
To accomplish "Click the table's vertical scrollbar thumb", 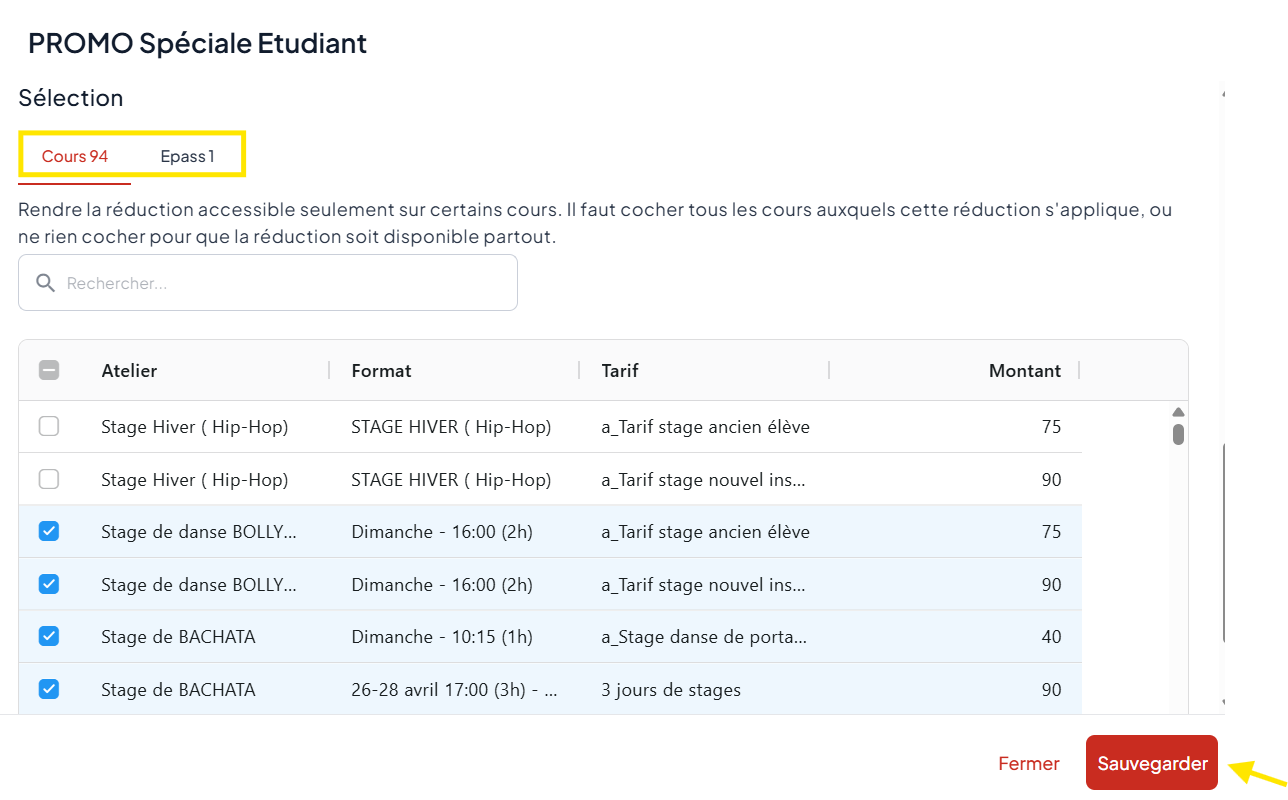I will point(1178,434).
